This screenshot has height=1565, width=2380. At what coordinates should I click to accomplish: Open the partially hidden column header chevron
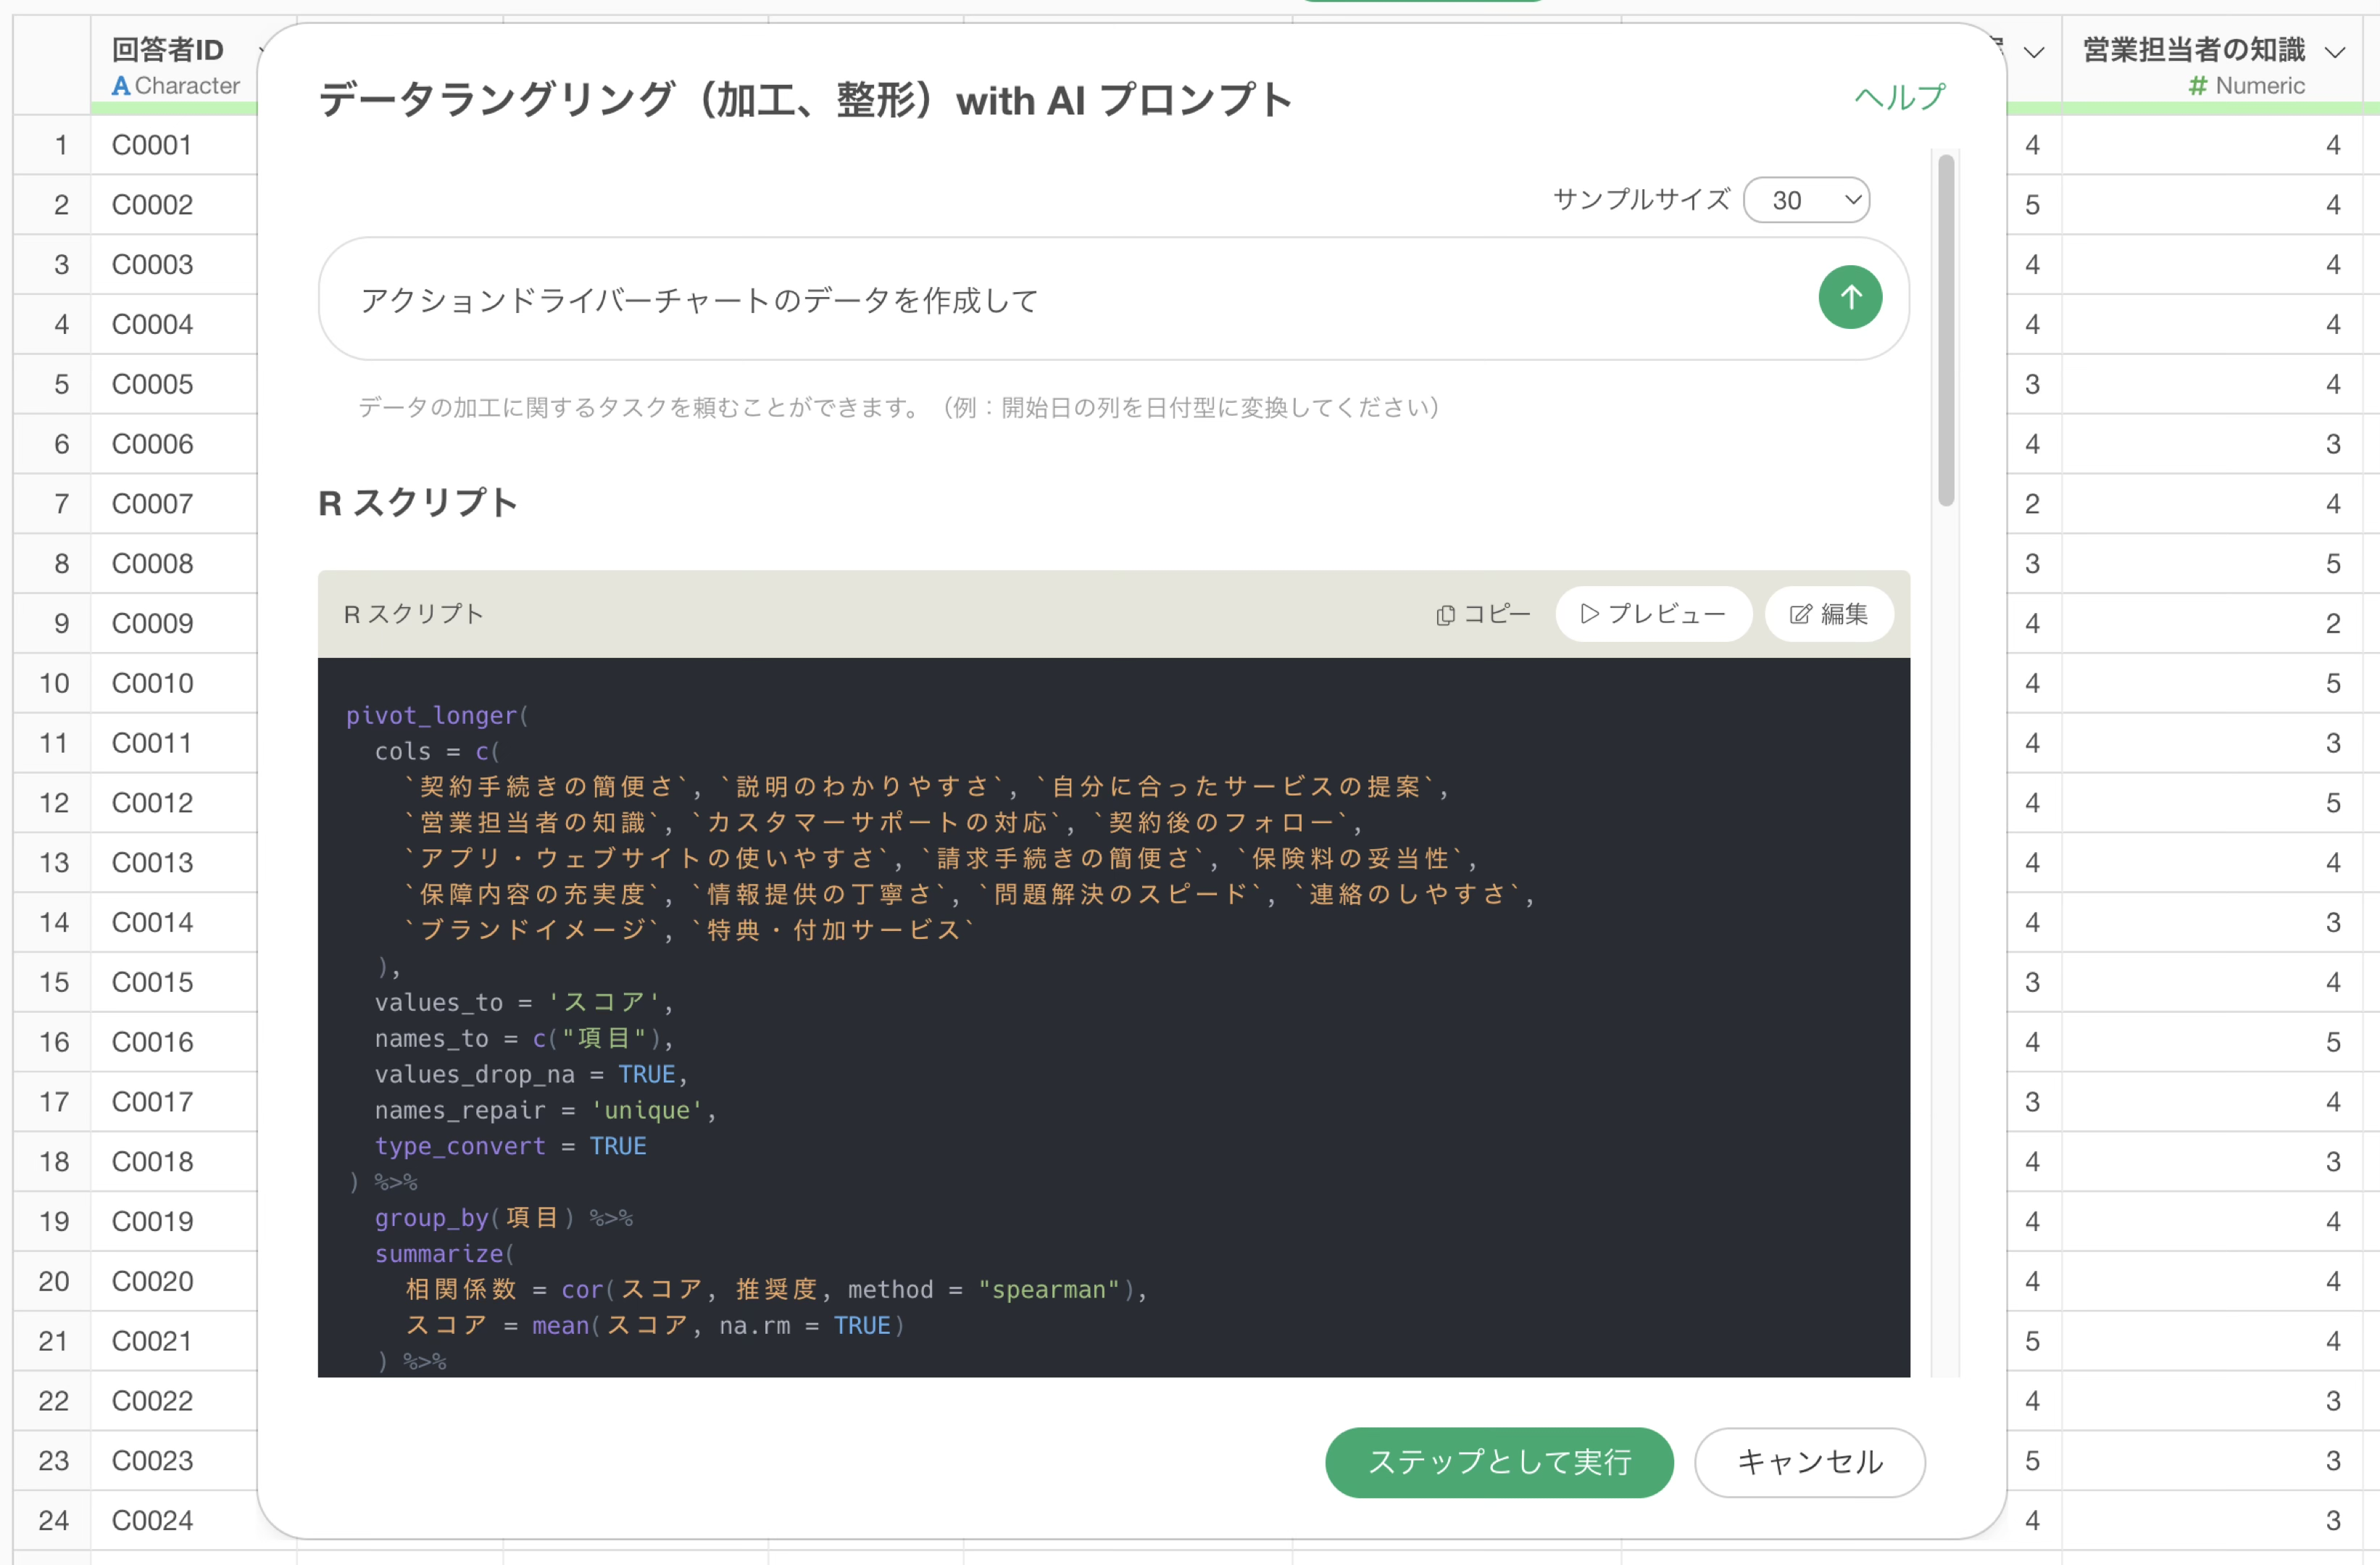[x=2033, y=52]
